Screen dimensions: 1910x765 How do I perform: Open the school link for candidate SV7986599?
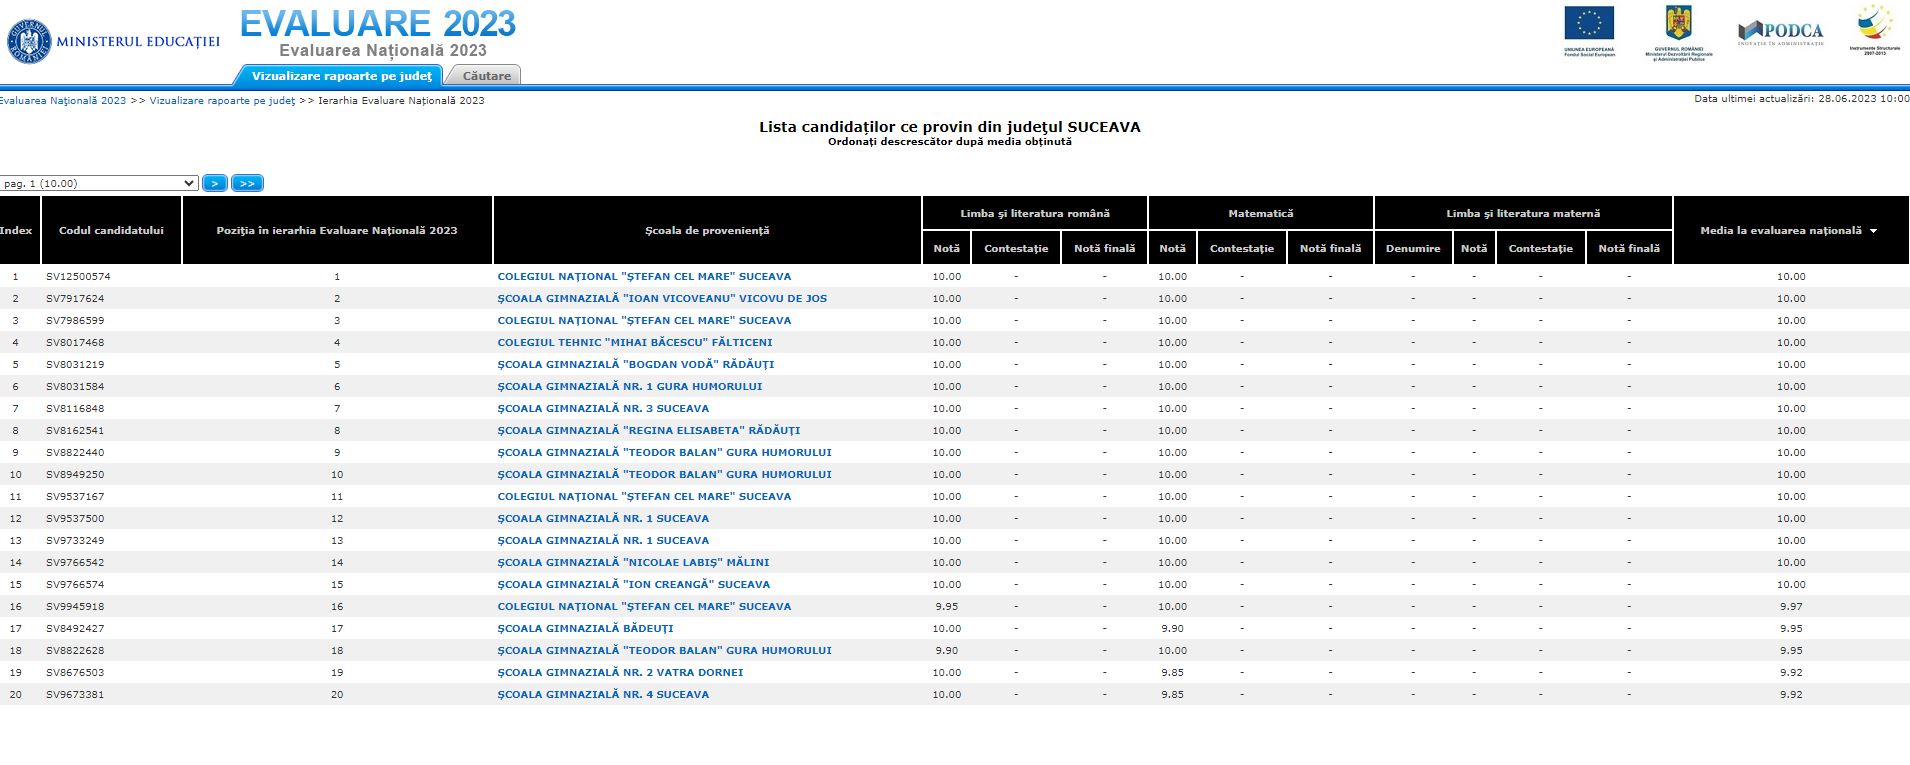pyautogui.click(x=644, y=320)
